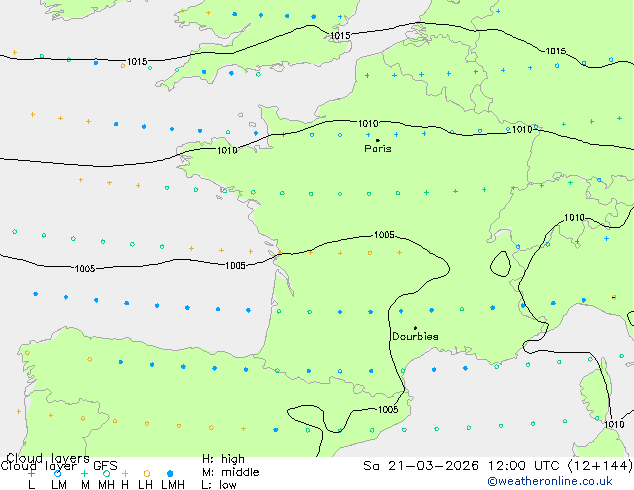Click the 1010 isobar label over eastern France
Image resolution: width=634 pixels, height=490 pixels.
click(x=522, y=129)
